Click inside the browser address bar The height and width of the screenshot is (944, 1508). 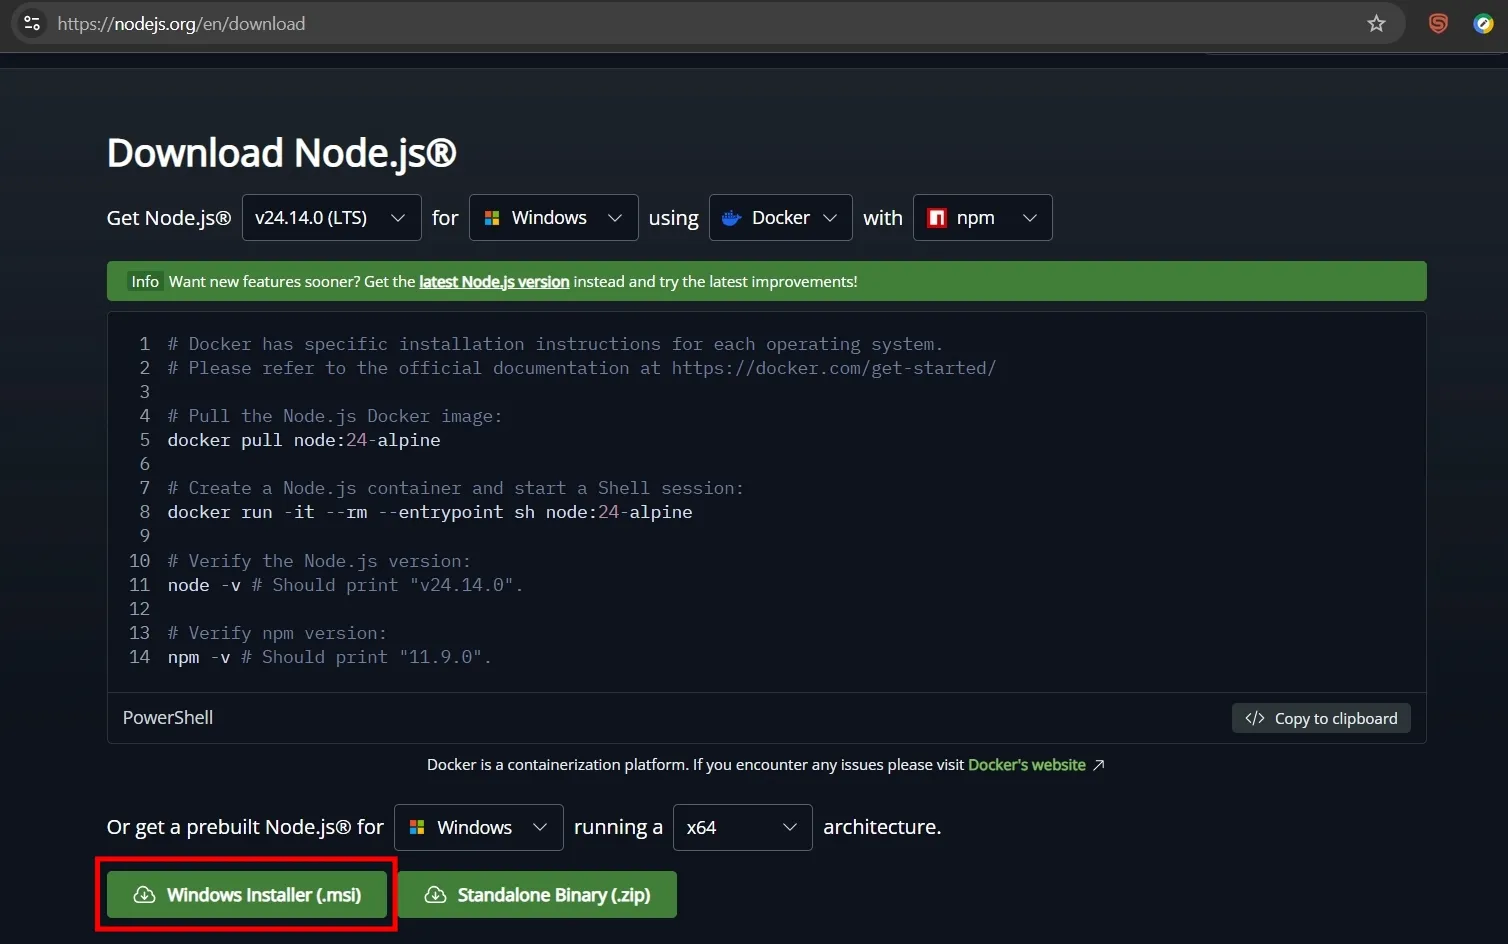tap(600, 23)
